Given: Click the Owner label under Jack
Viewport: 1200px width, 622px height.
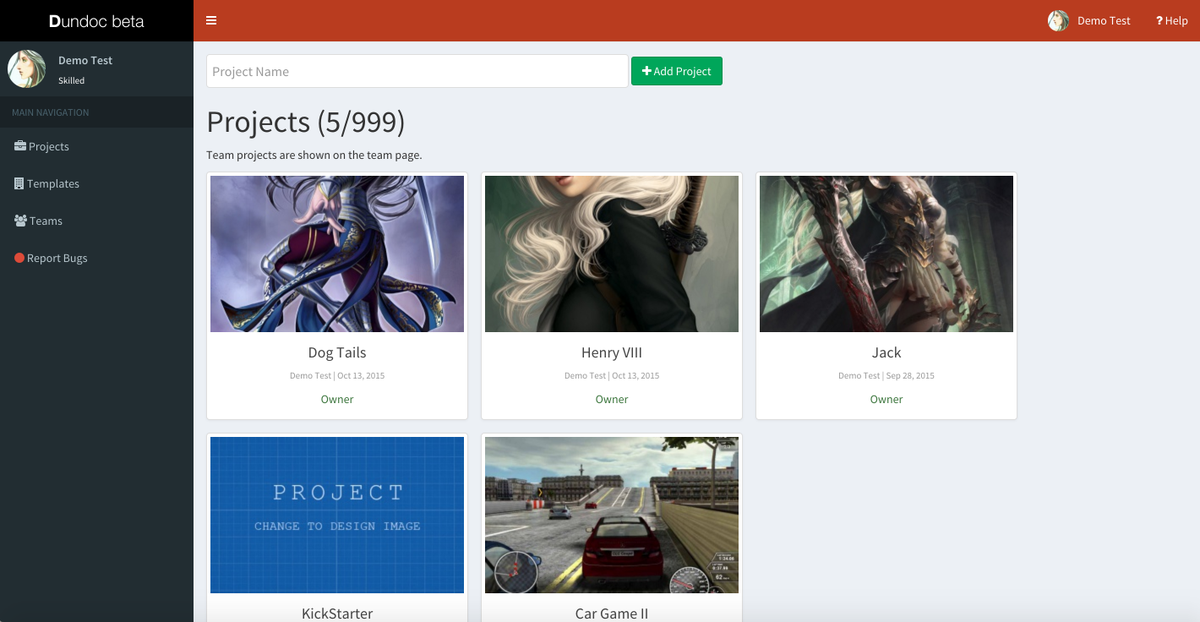Looking at the screenshot, I should [x=886, y=399].
